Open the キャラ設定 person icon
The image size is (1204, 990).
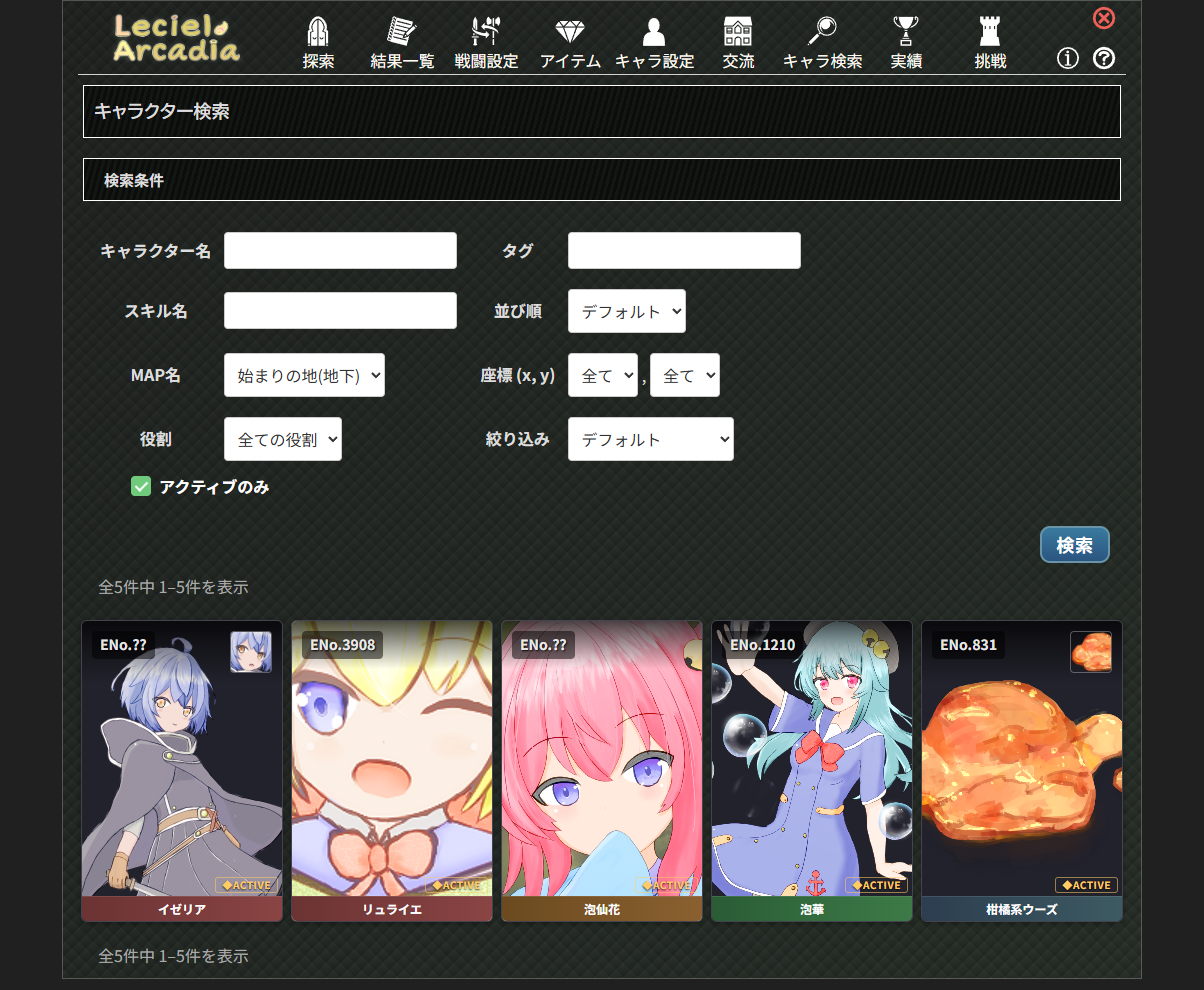pos(654,33)
